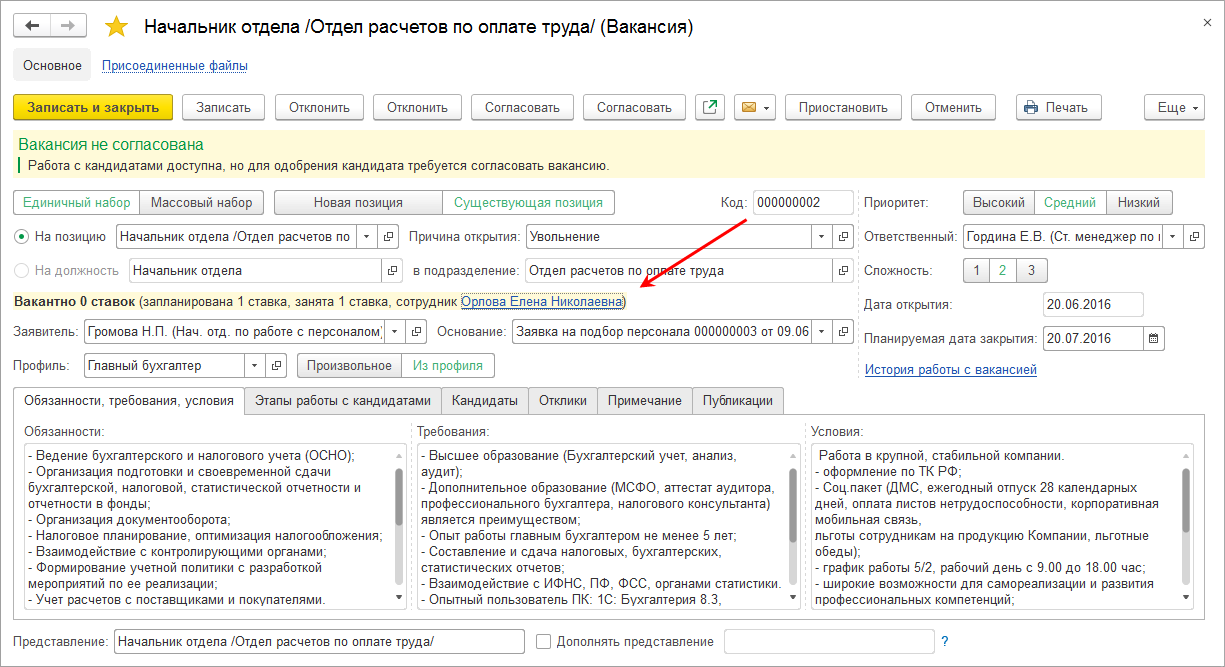Add vacancy to favorites with star icon

pyautogui.click(x=116, y=27)
